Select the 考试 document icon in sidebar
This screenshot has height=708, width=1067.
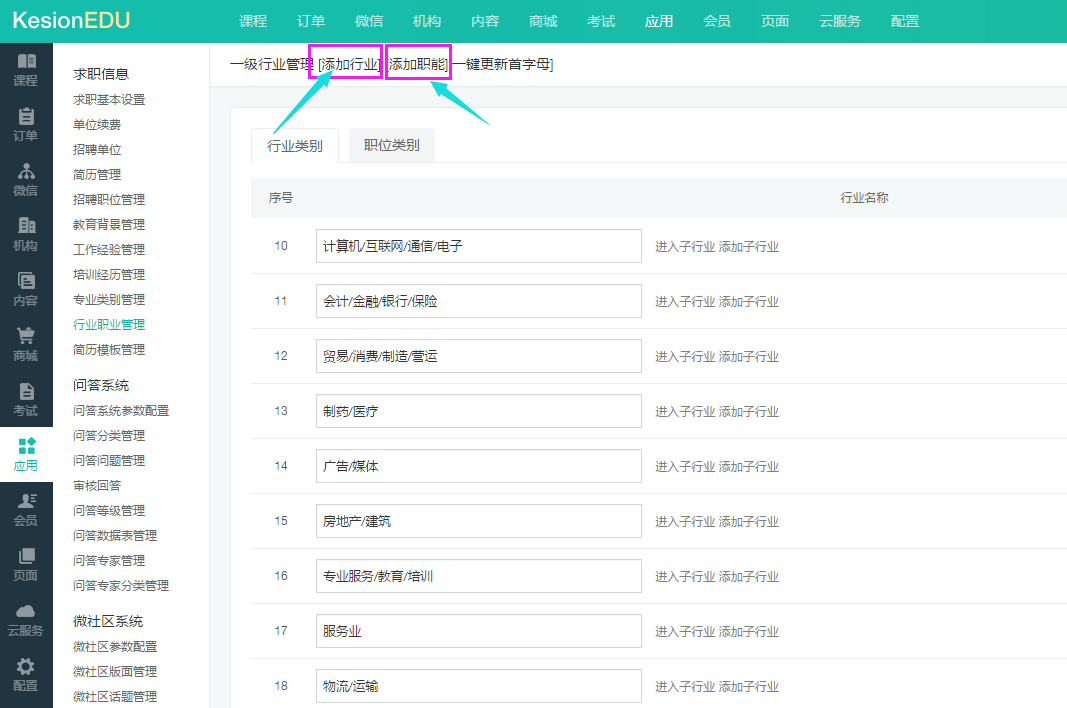(26, 392)
